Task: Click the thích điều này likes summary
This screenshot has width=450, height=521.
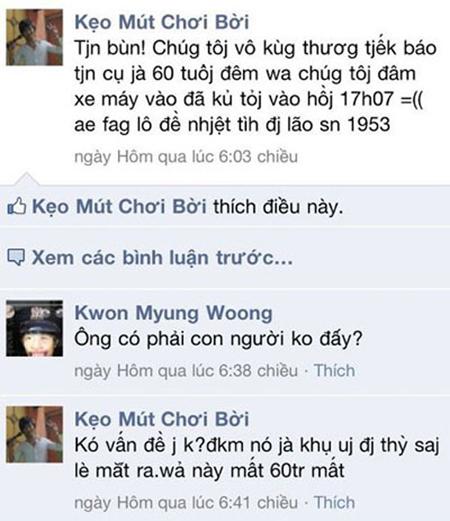Action: pyautogui.click(x=278, y=206)
